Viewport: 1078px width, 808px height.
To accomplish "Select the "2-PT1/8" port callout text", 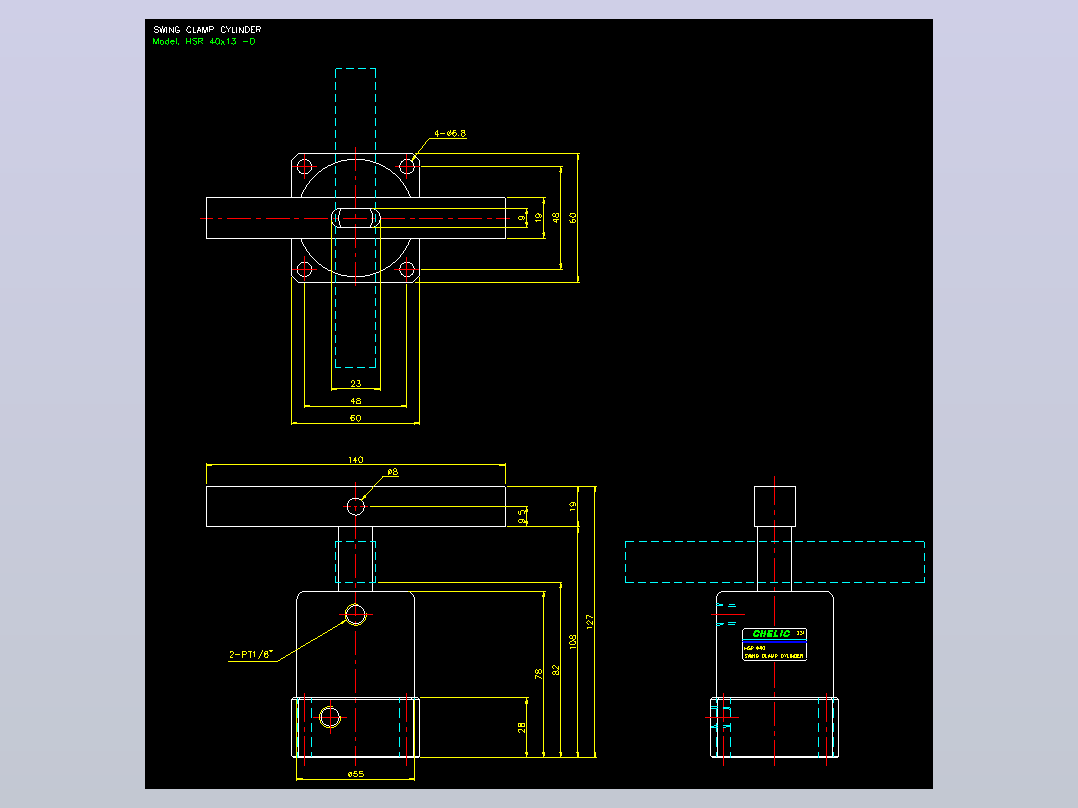I will [x=251, y=655].
